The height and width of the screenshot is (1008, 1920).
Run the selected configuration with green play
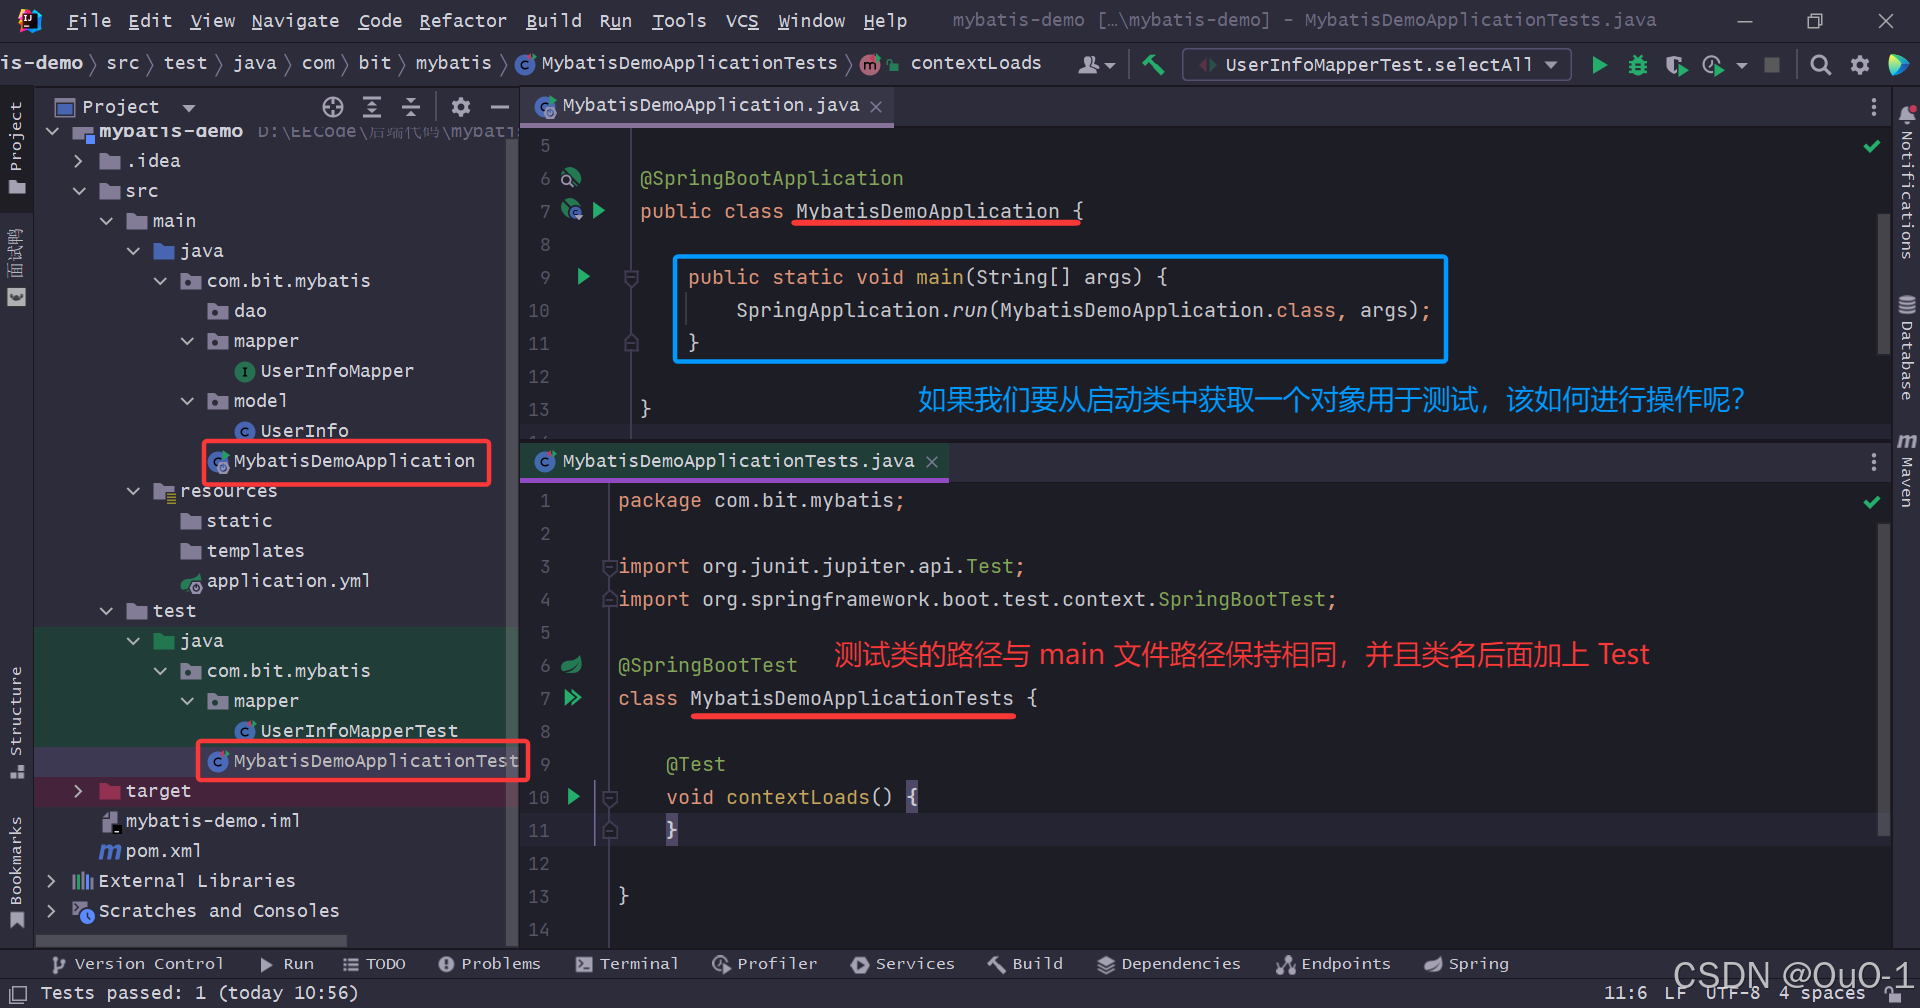point(1599,65)
